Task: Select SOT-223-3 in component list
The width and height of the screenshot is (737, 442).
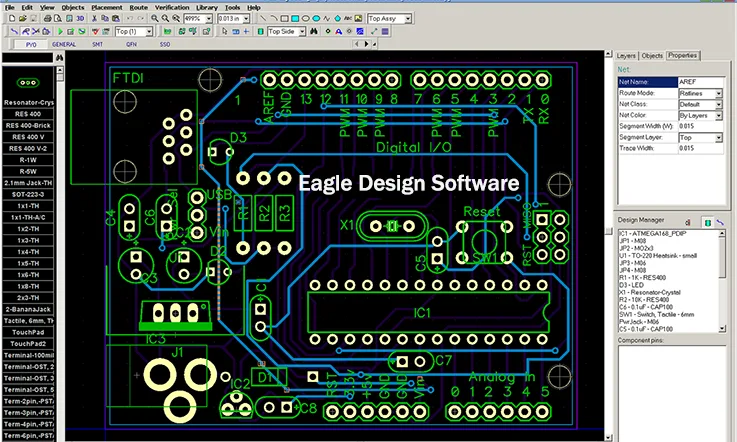Action: point(28,194)
